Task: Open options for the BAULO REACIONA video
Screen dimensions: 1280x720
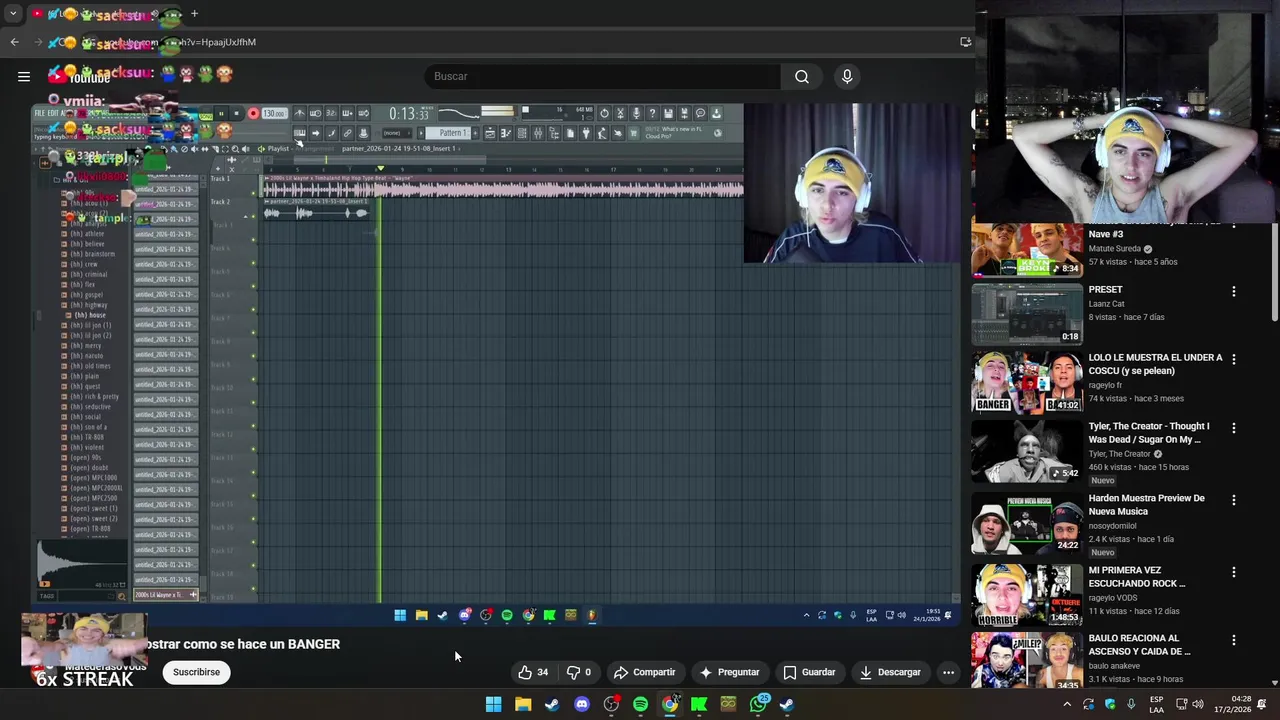Action: click(1233, 641)
